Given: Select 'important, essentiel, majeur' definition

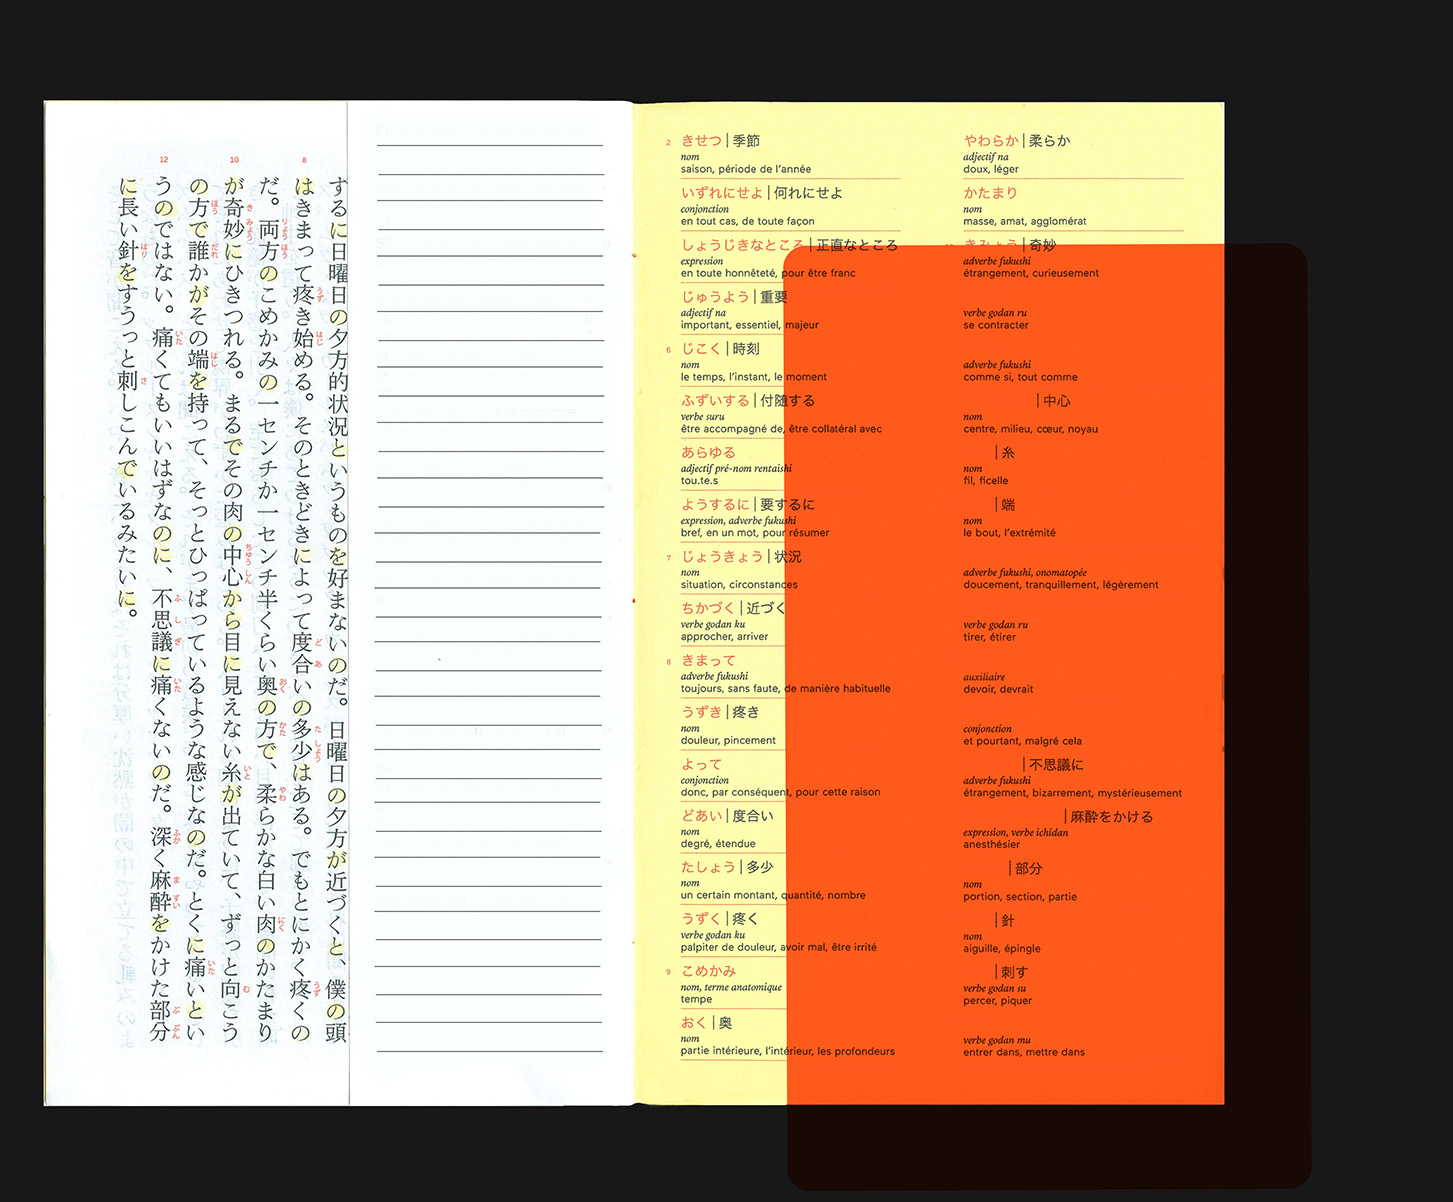Looking at the screenshot, I should [x=750, y=325].
